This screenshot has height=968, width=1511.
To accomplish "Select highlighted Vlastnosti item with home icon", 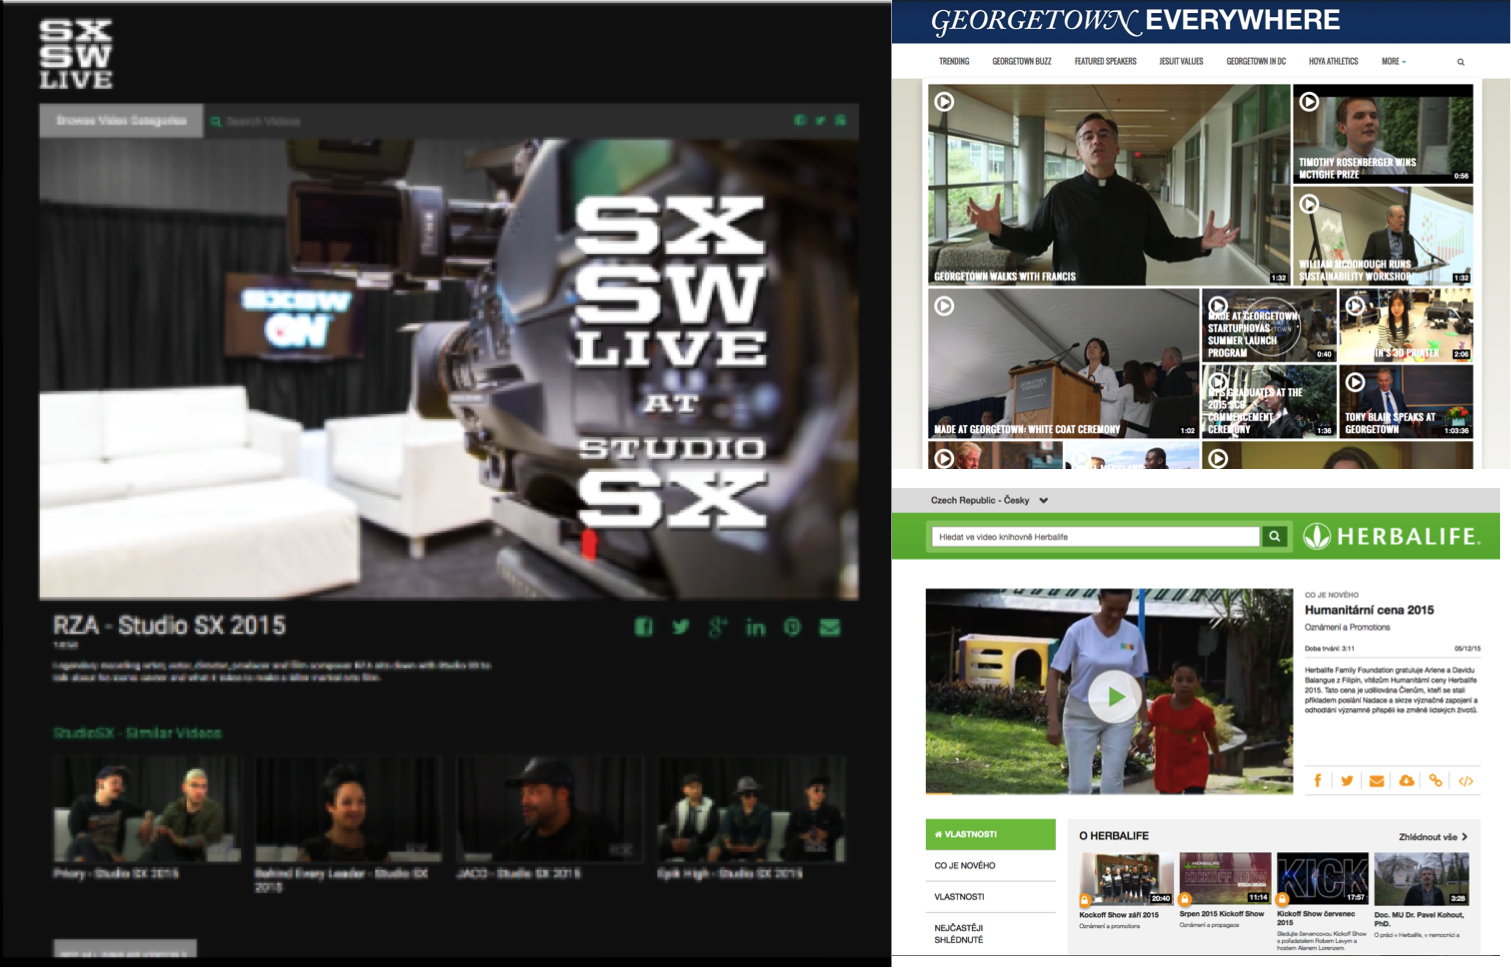I will [990, 834].
